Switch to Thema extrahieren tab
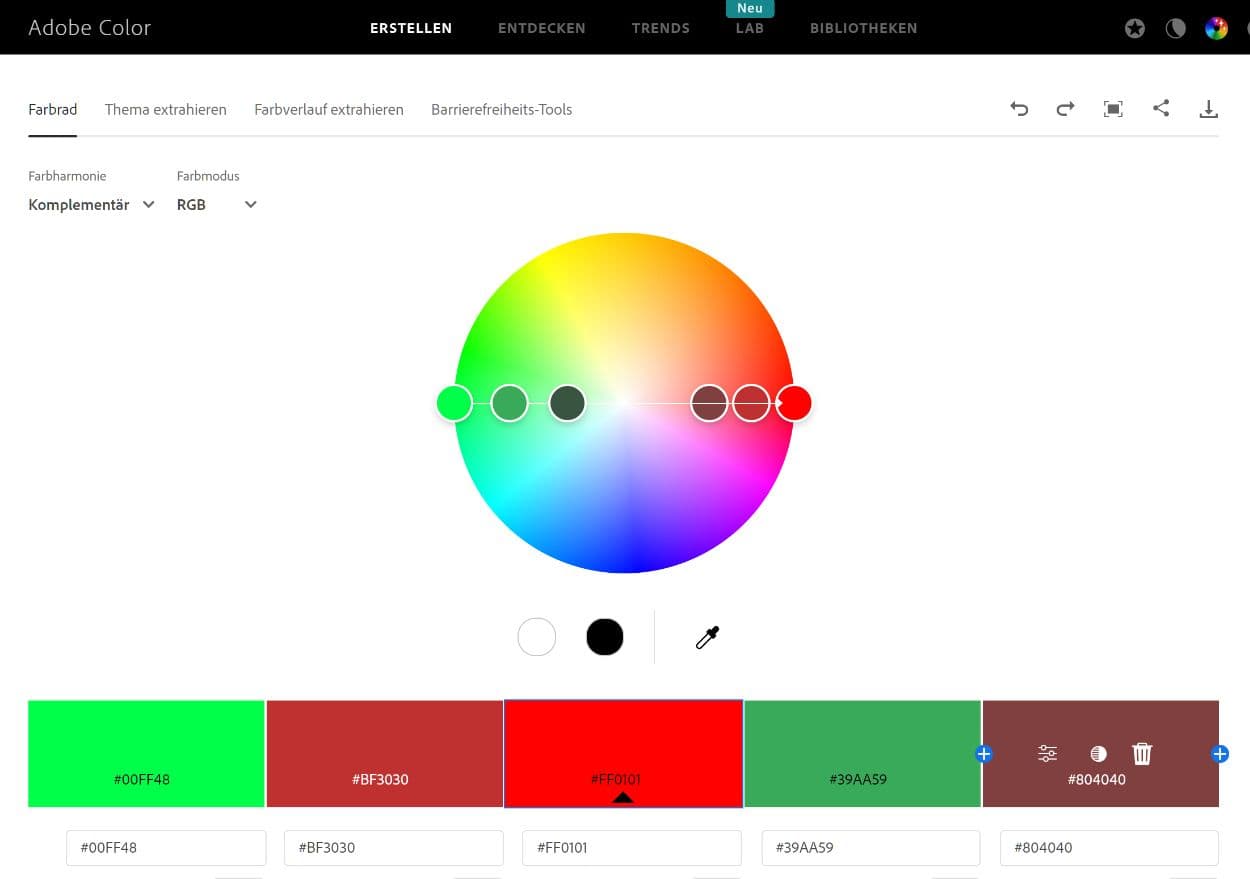 click(x=165, y=110)
